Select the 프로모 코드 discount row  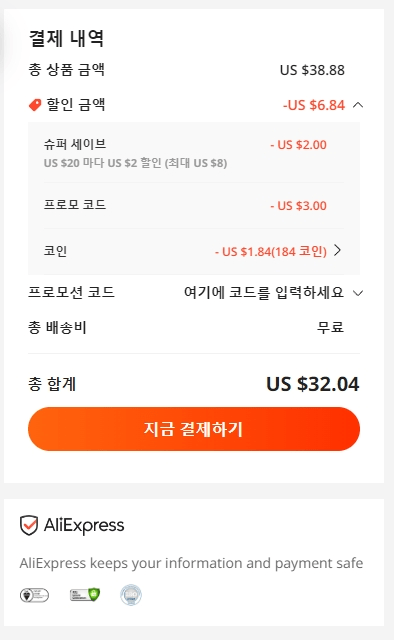[x=194, y=205]
